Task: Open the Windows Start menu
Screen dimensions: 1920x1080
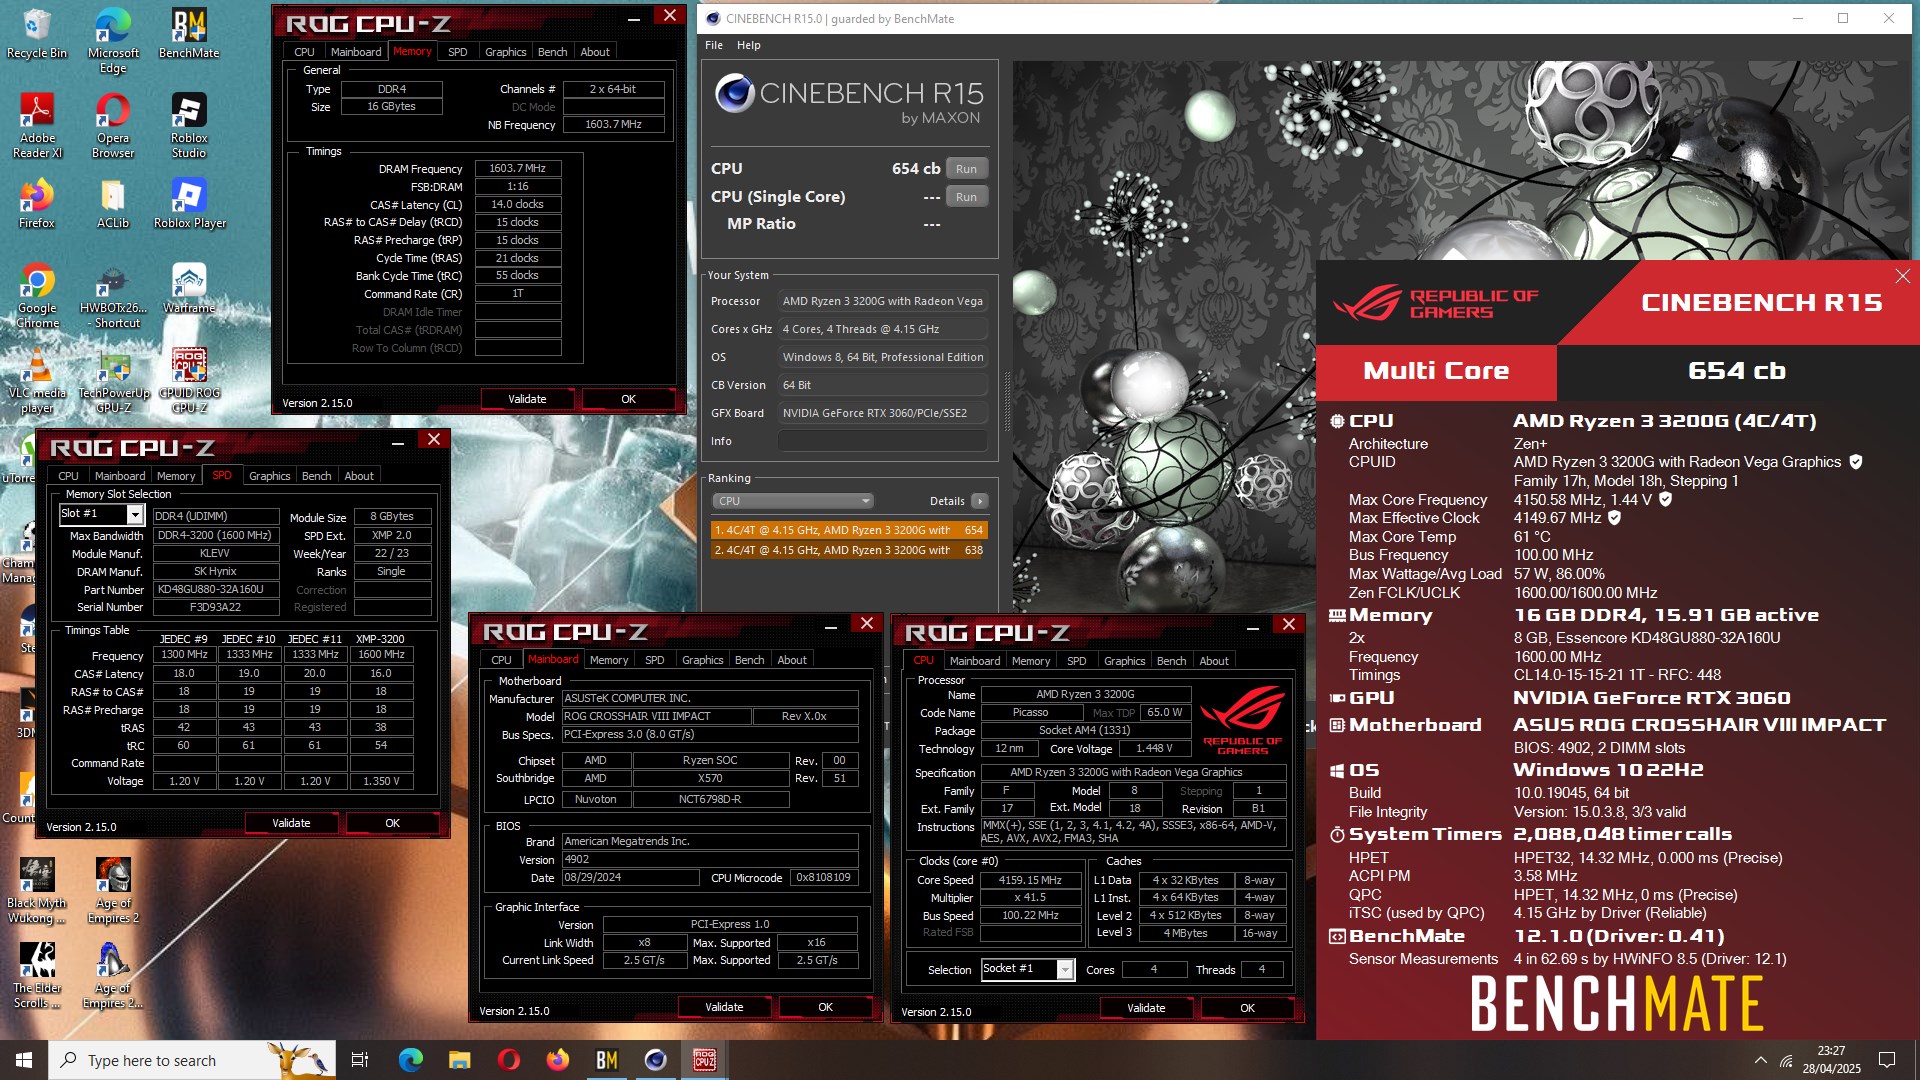Action: (x=24, y=1060)
